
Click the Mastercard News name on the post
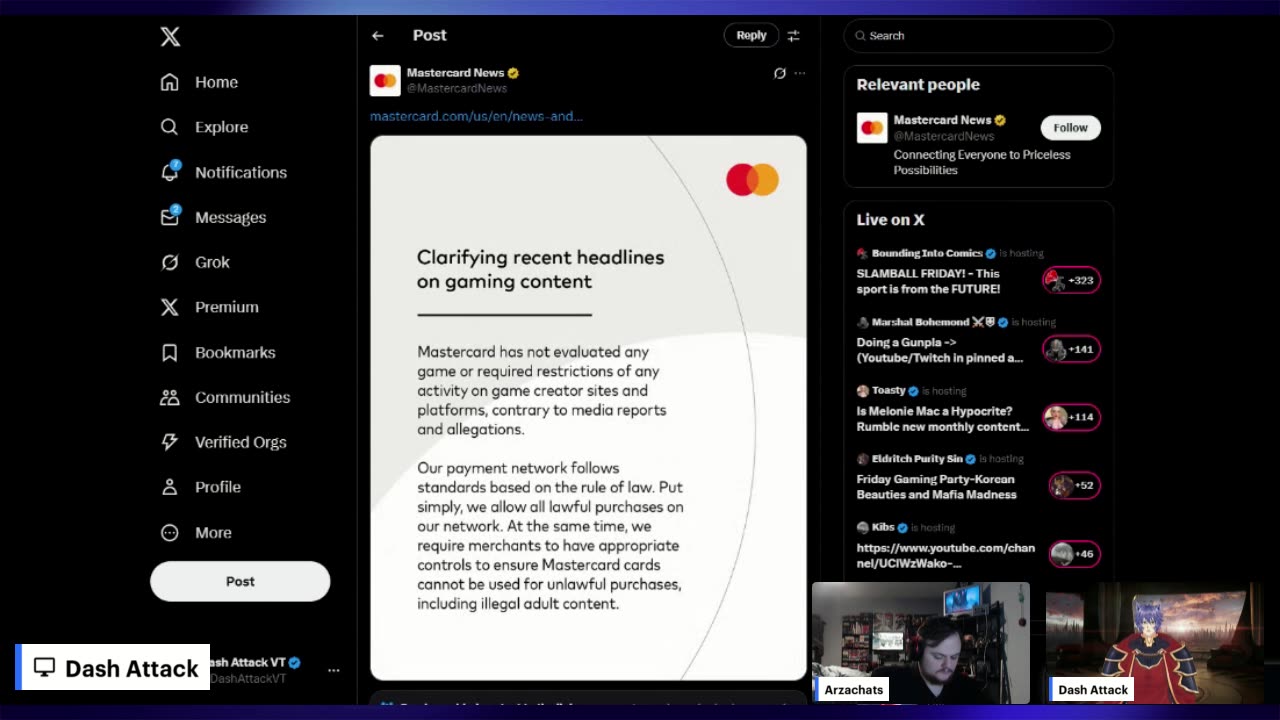pos(455,73)
